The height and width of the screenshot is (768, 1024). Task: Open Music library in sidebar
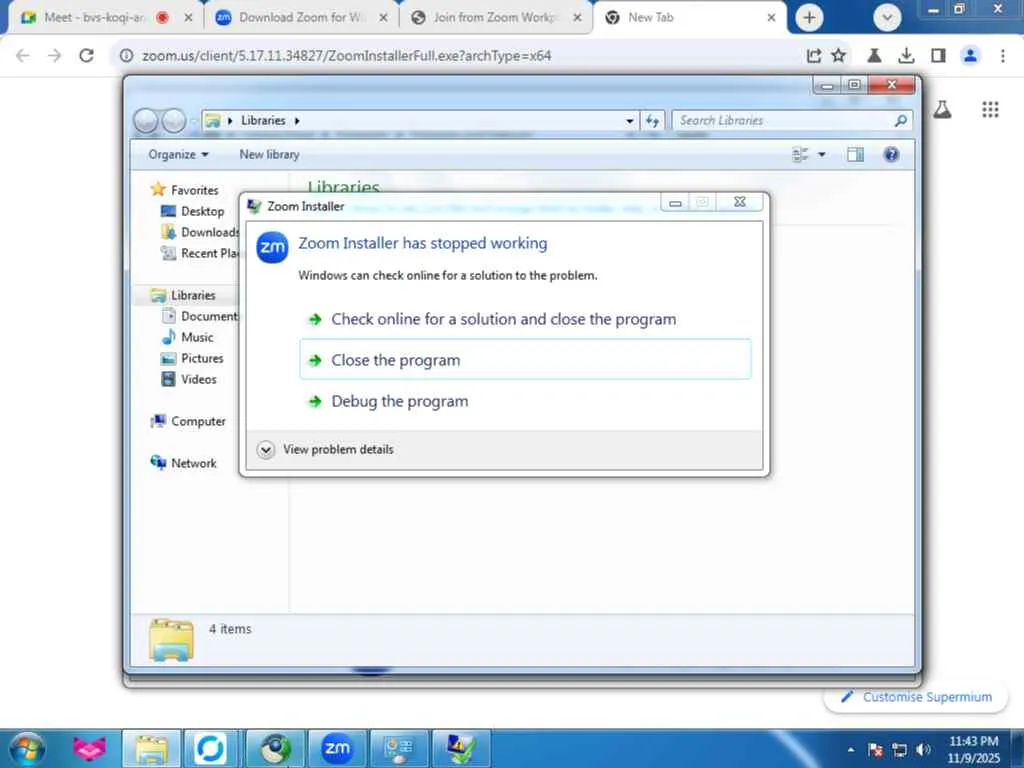197,337
